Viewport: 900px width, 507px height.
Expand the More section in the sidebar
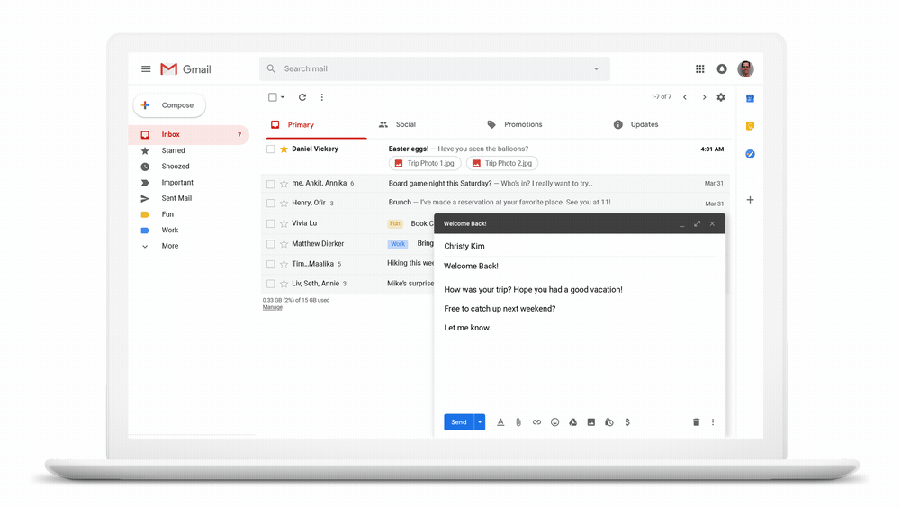(x=169, y=246)
